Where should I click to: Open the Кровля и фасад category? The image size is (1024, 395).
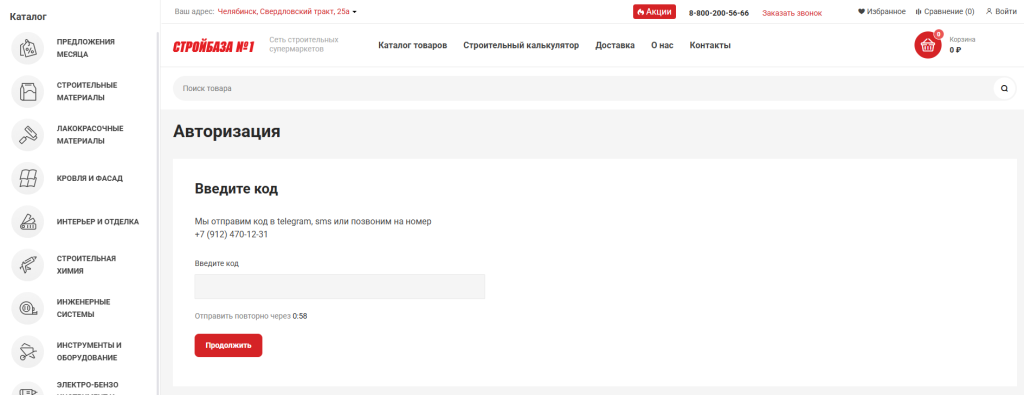pyautogui.click(x=89, y=178)
